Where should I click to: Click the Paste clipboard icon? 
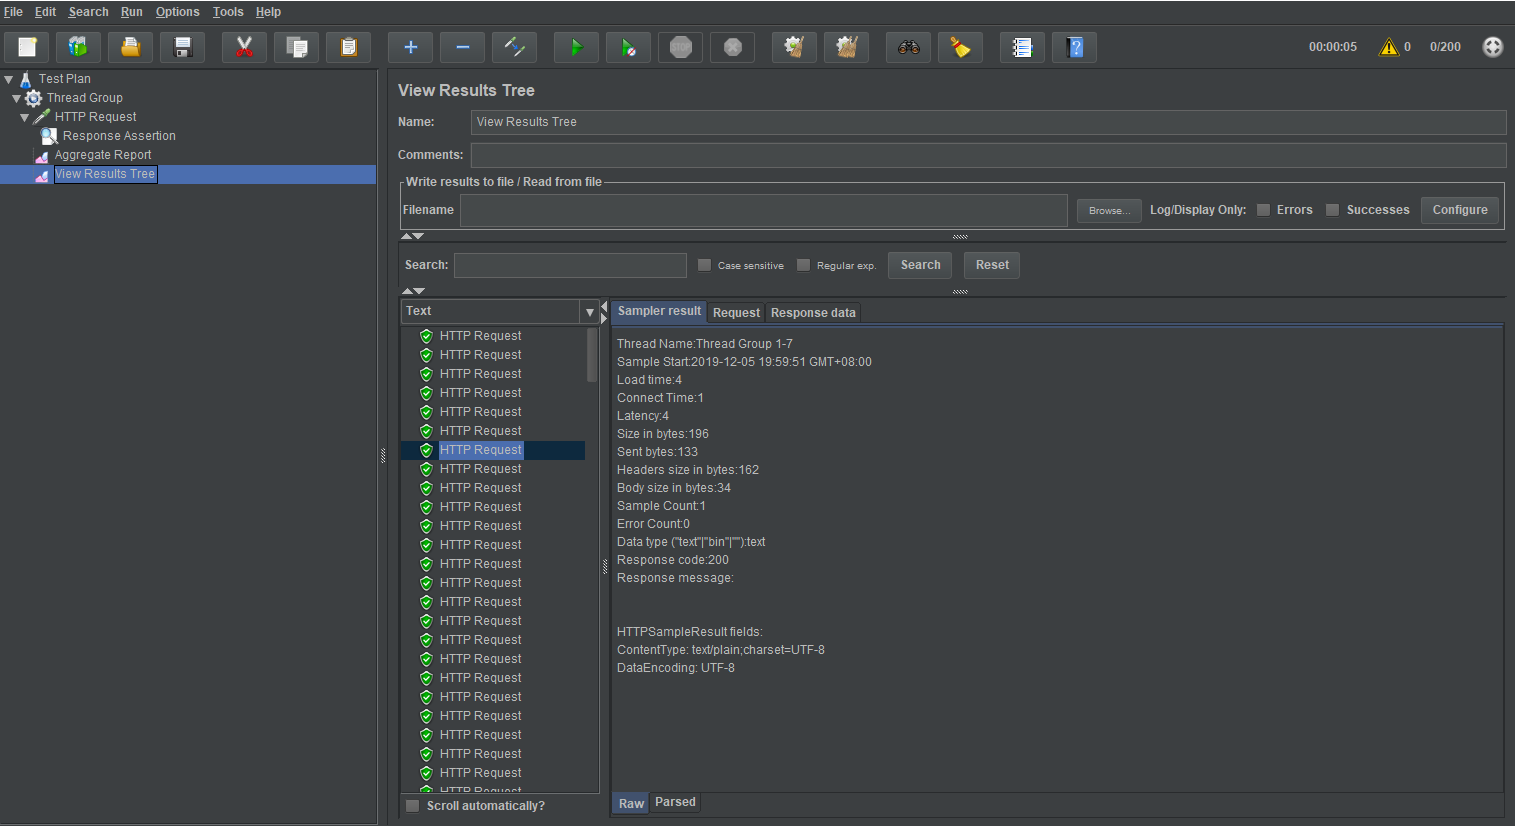[x=348, y=47]
